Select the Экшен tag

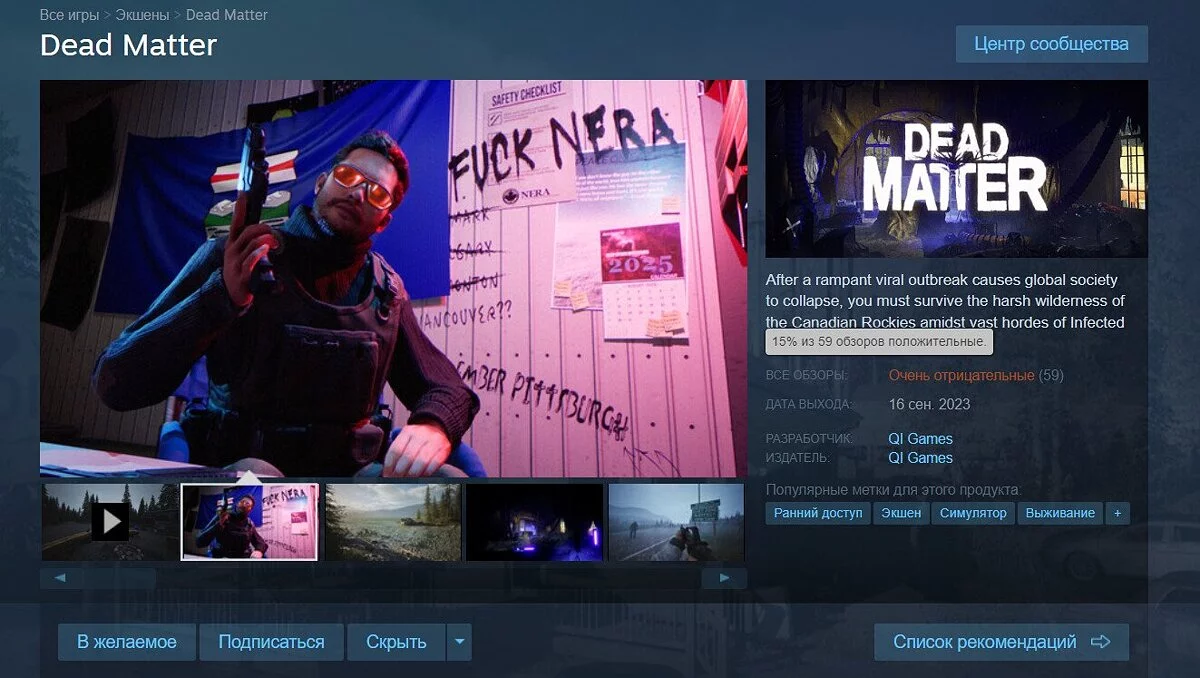[901, 513]
